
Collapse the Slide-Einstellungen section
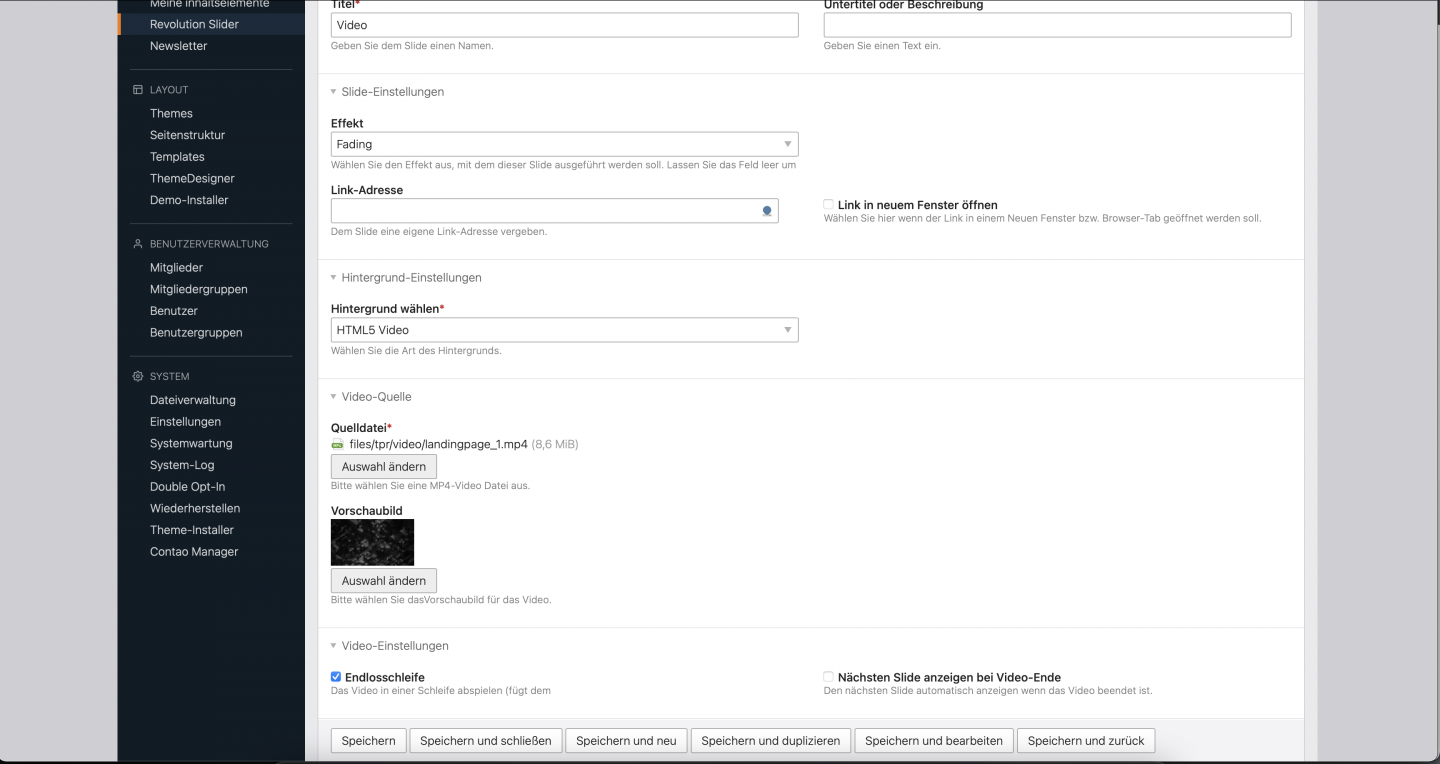[x=392, y=92]
